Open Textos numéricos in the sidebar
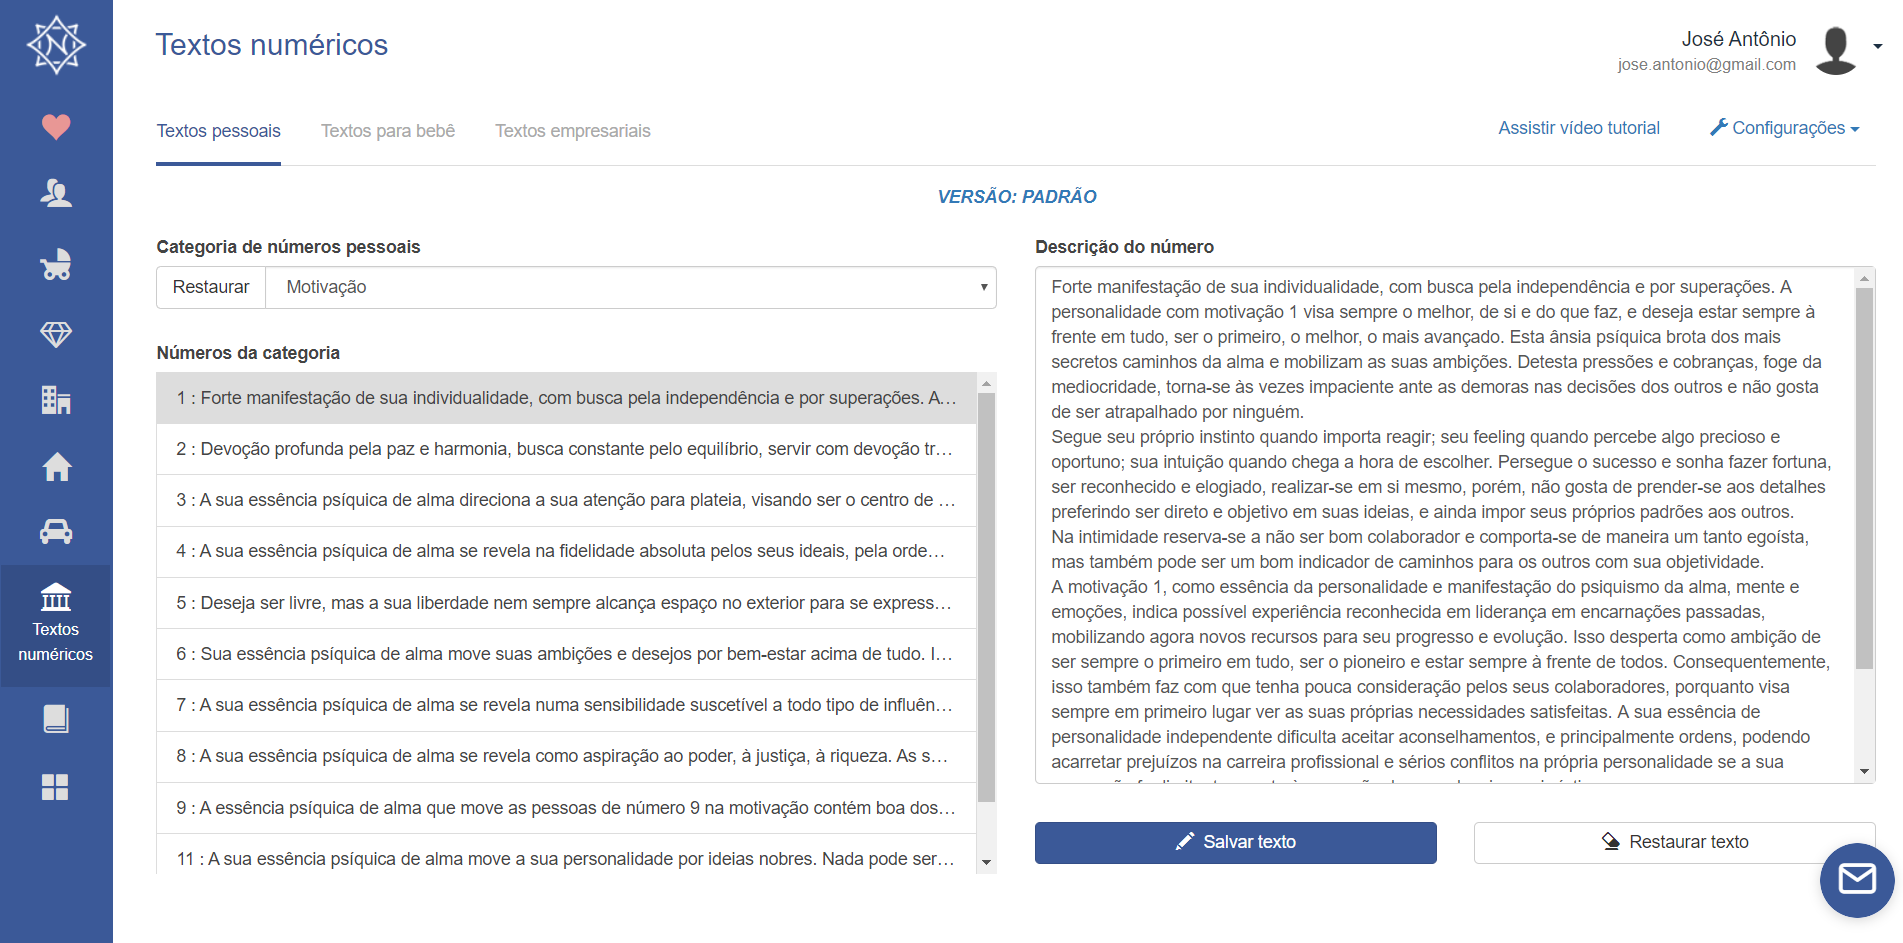1903x943 pixels. (56, 625)
